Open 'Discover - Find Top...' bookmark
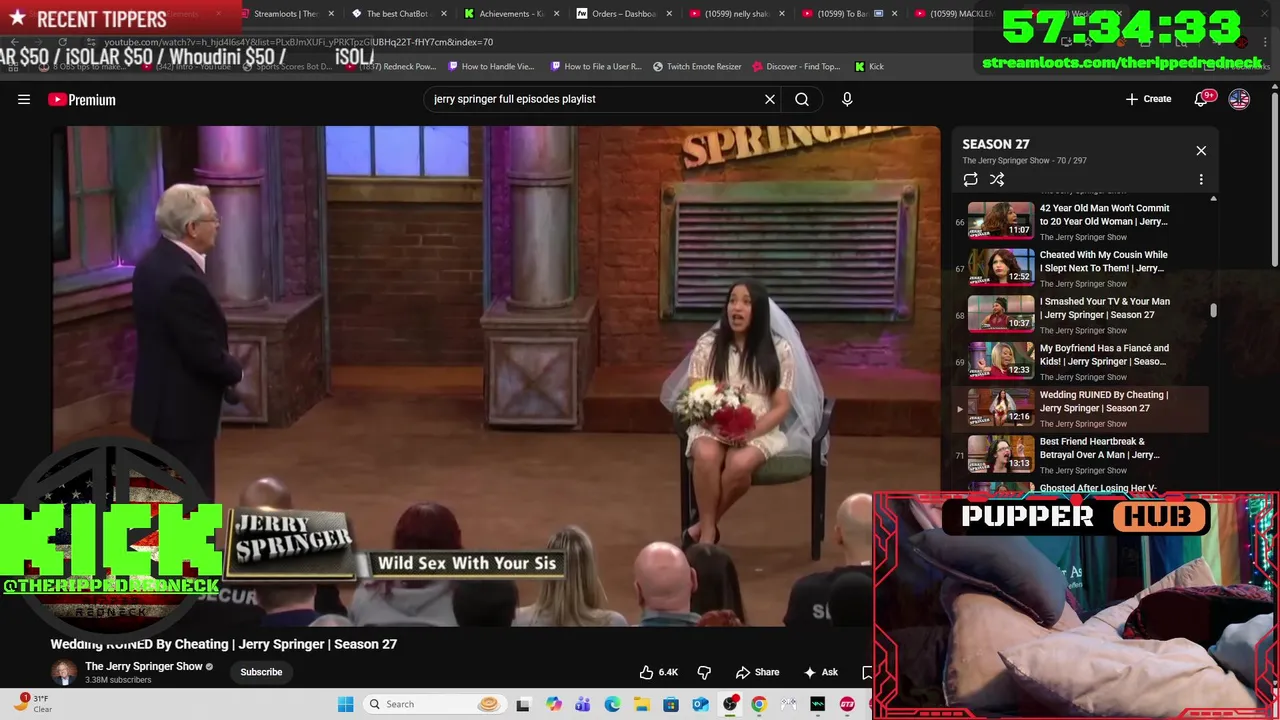 (796, 67)
